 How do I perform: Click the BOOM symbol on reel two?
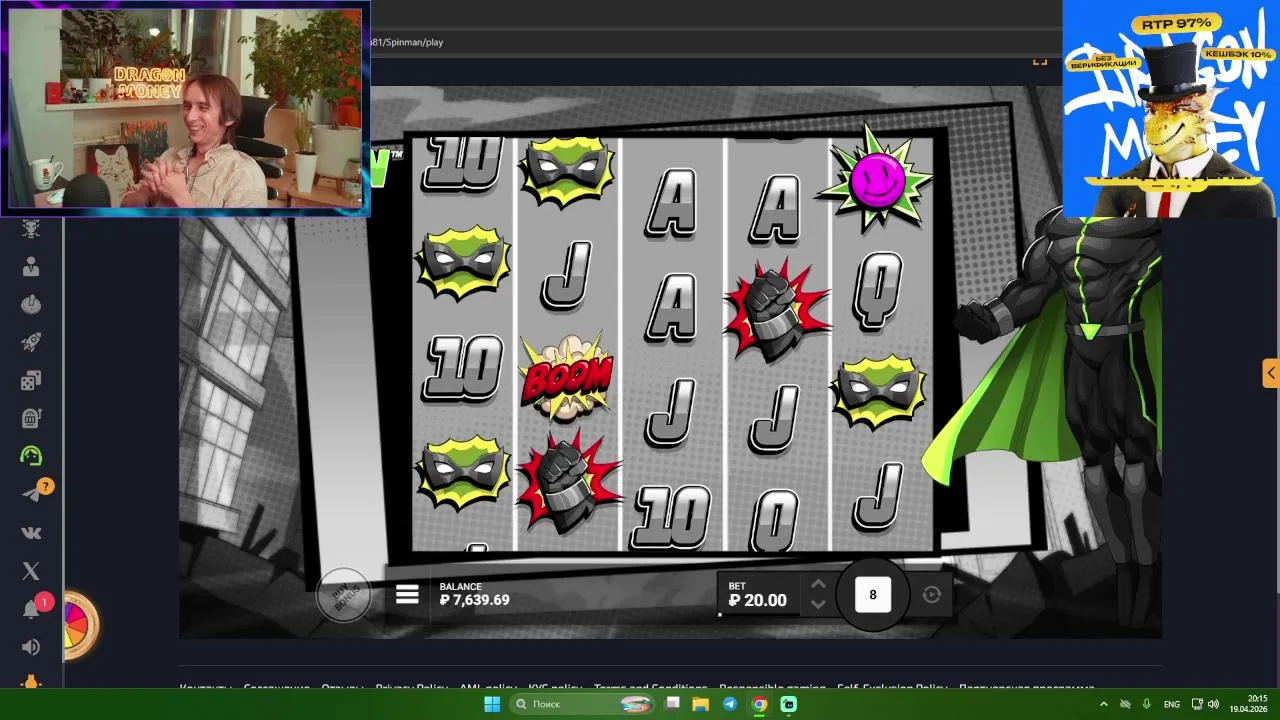click(566, 378)
